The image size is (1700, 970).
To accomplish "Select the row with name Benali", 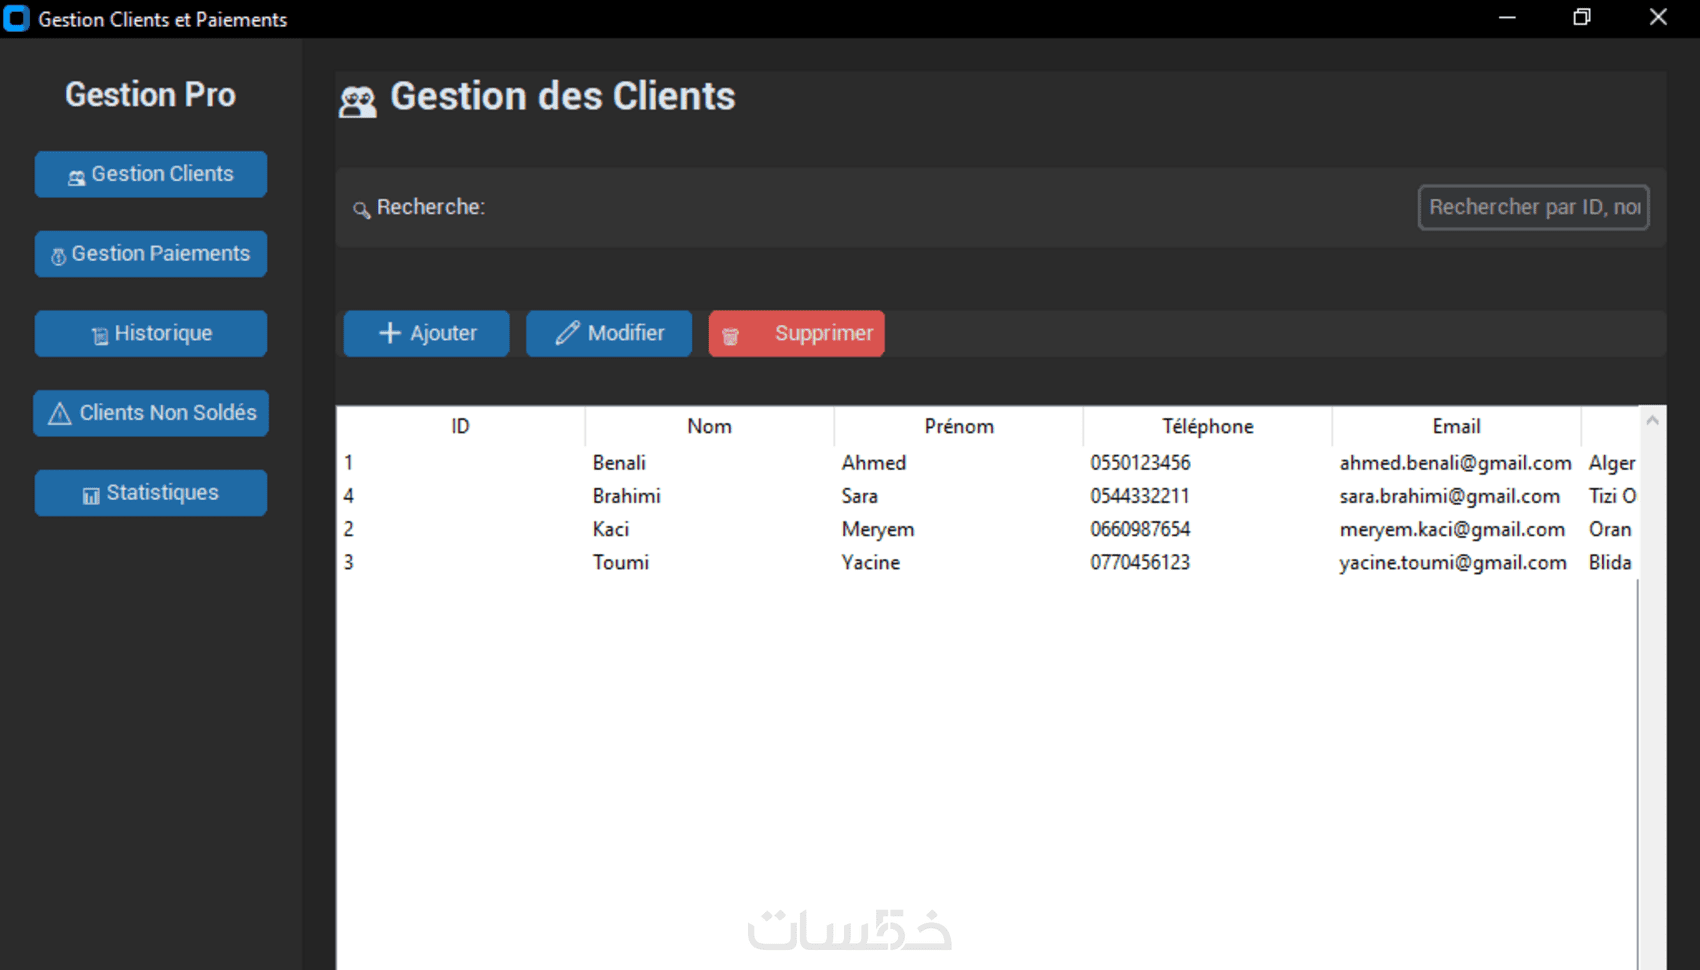I will (x=987, y=463).
